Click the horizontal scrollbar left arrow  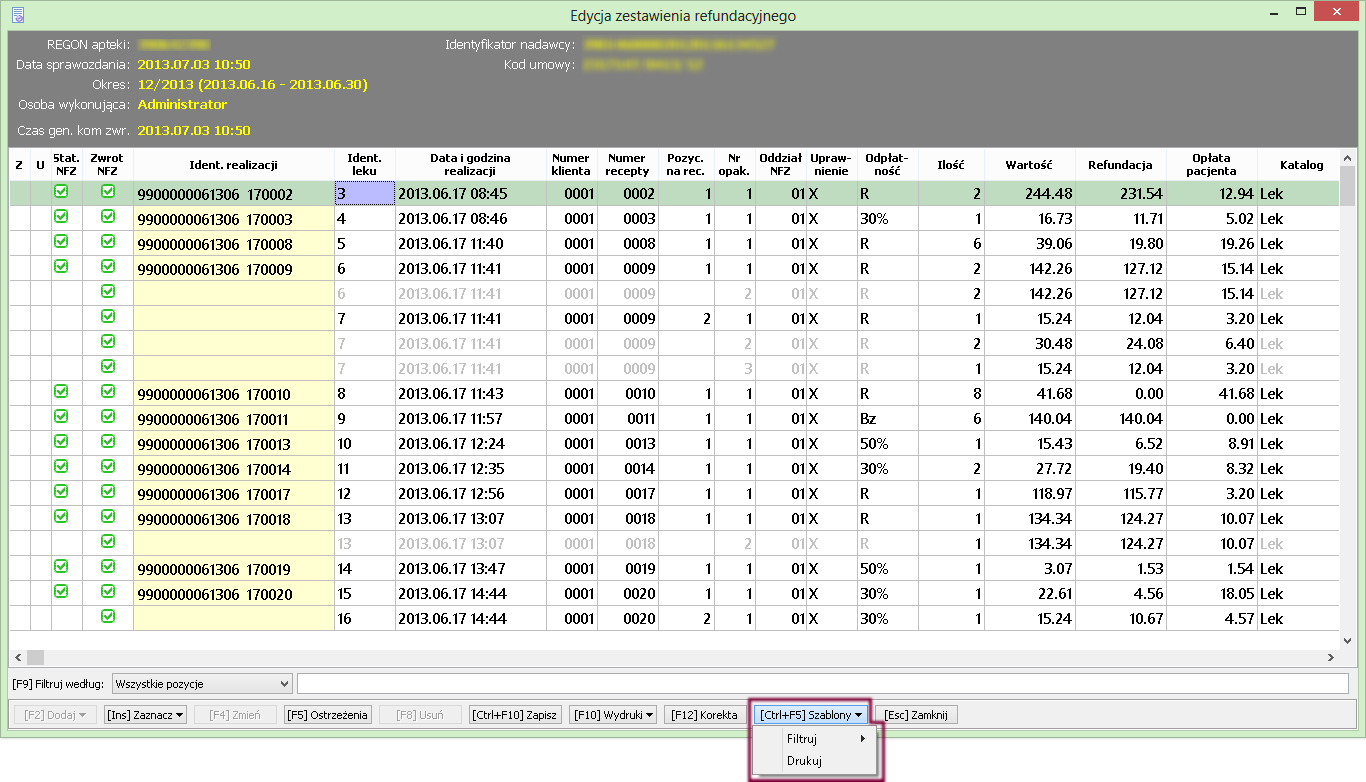pyautogui.click(x=17, y=657)
